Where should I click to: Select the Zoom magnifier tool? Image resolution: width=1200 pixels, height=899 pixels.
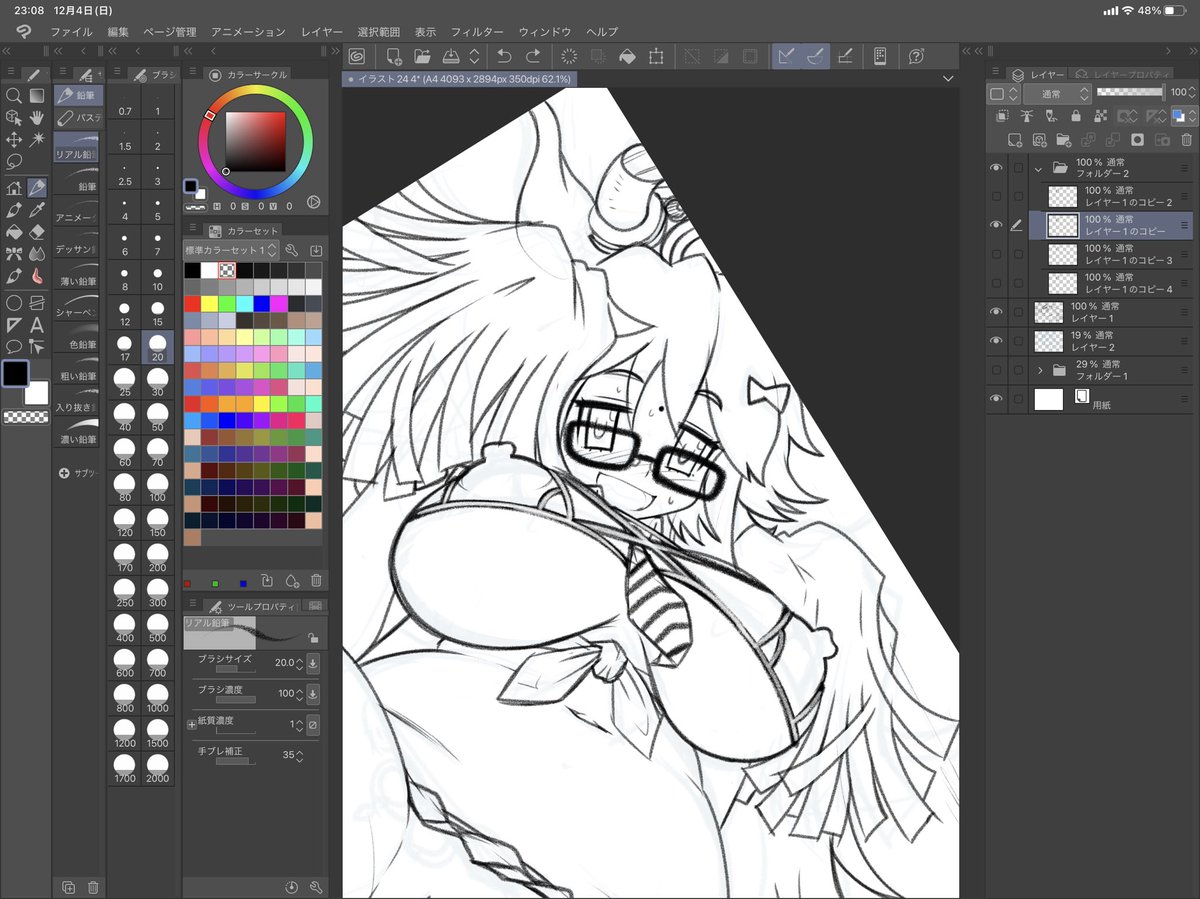click(14, 96)
